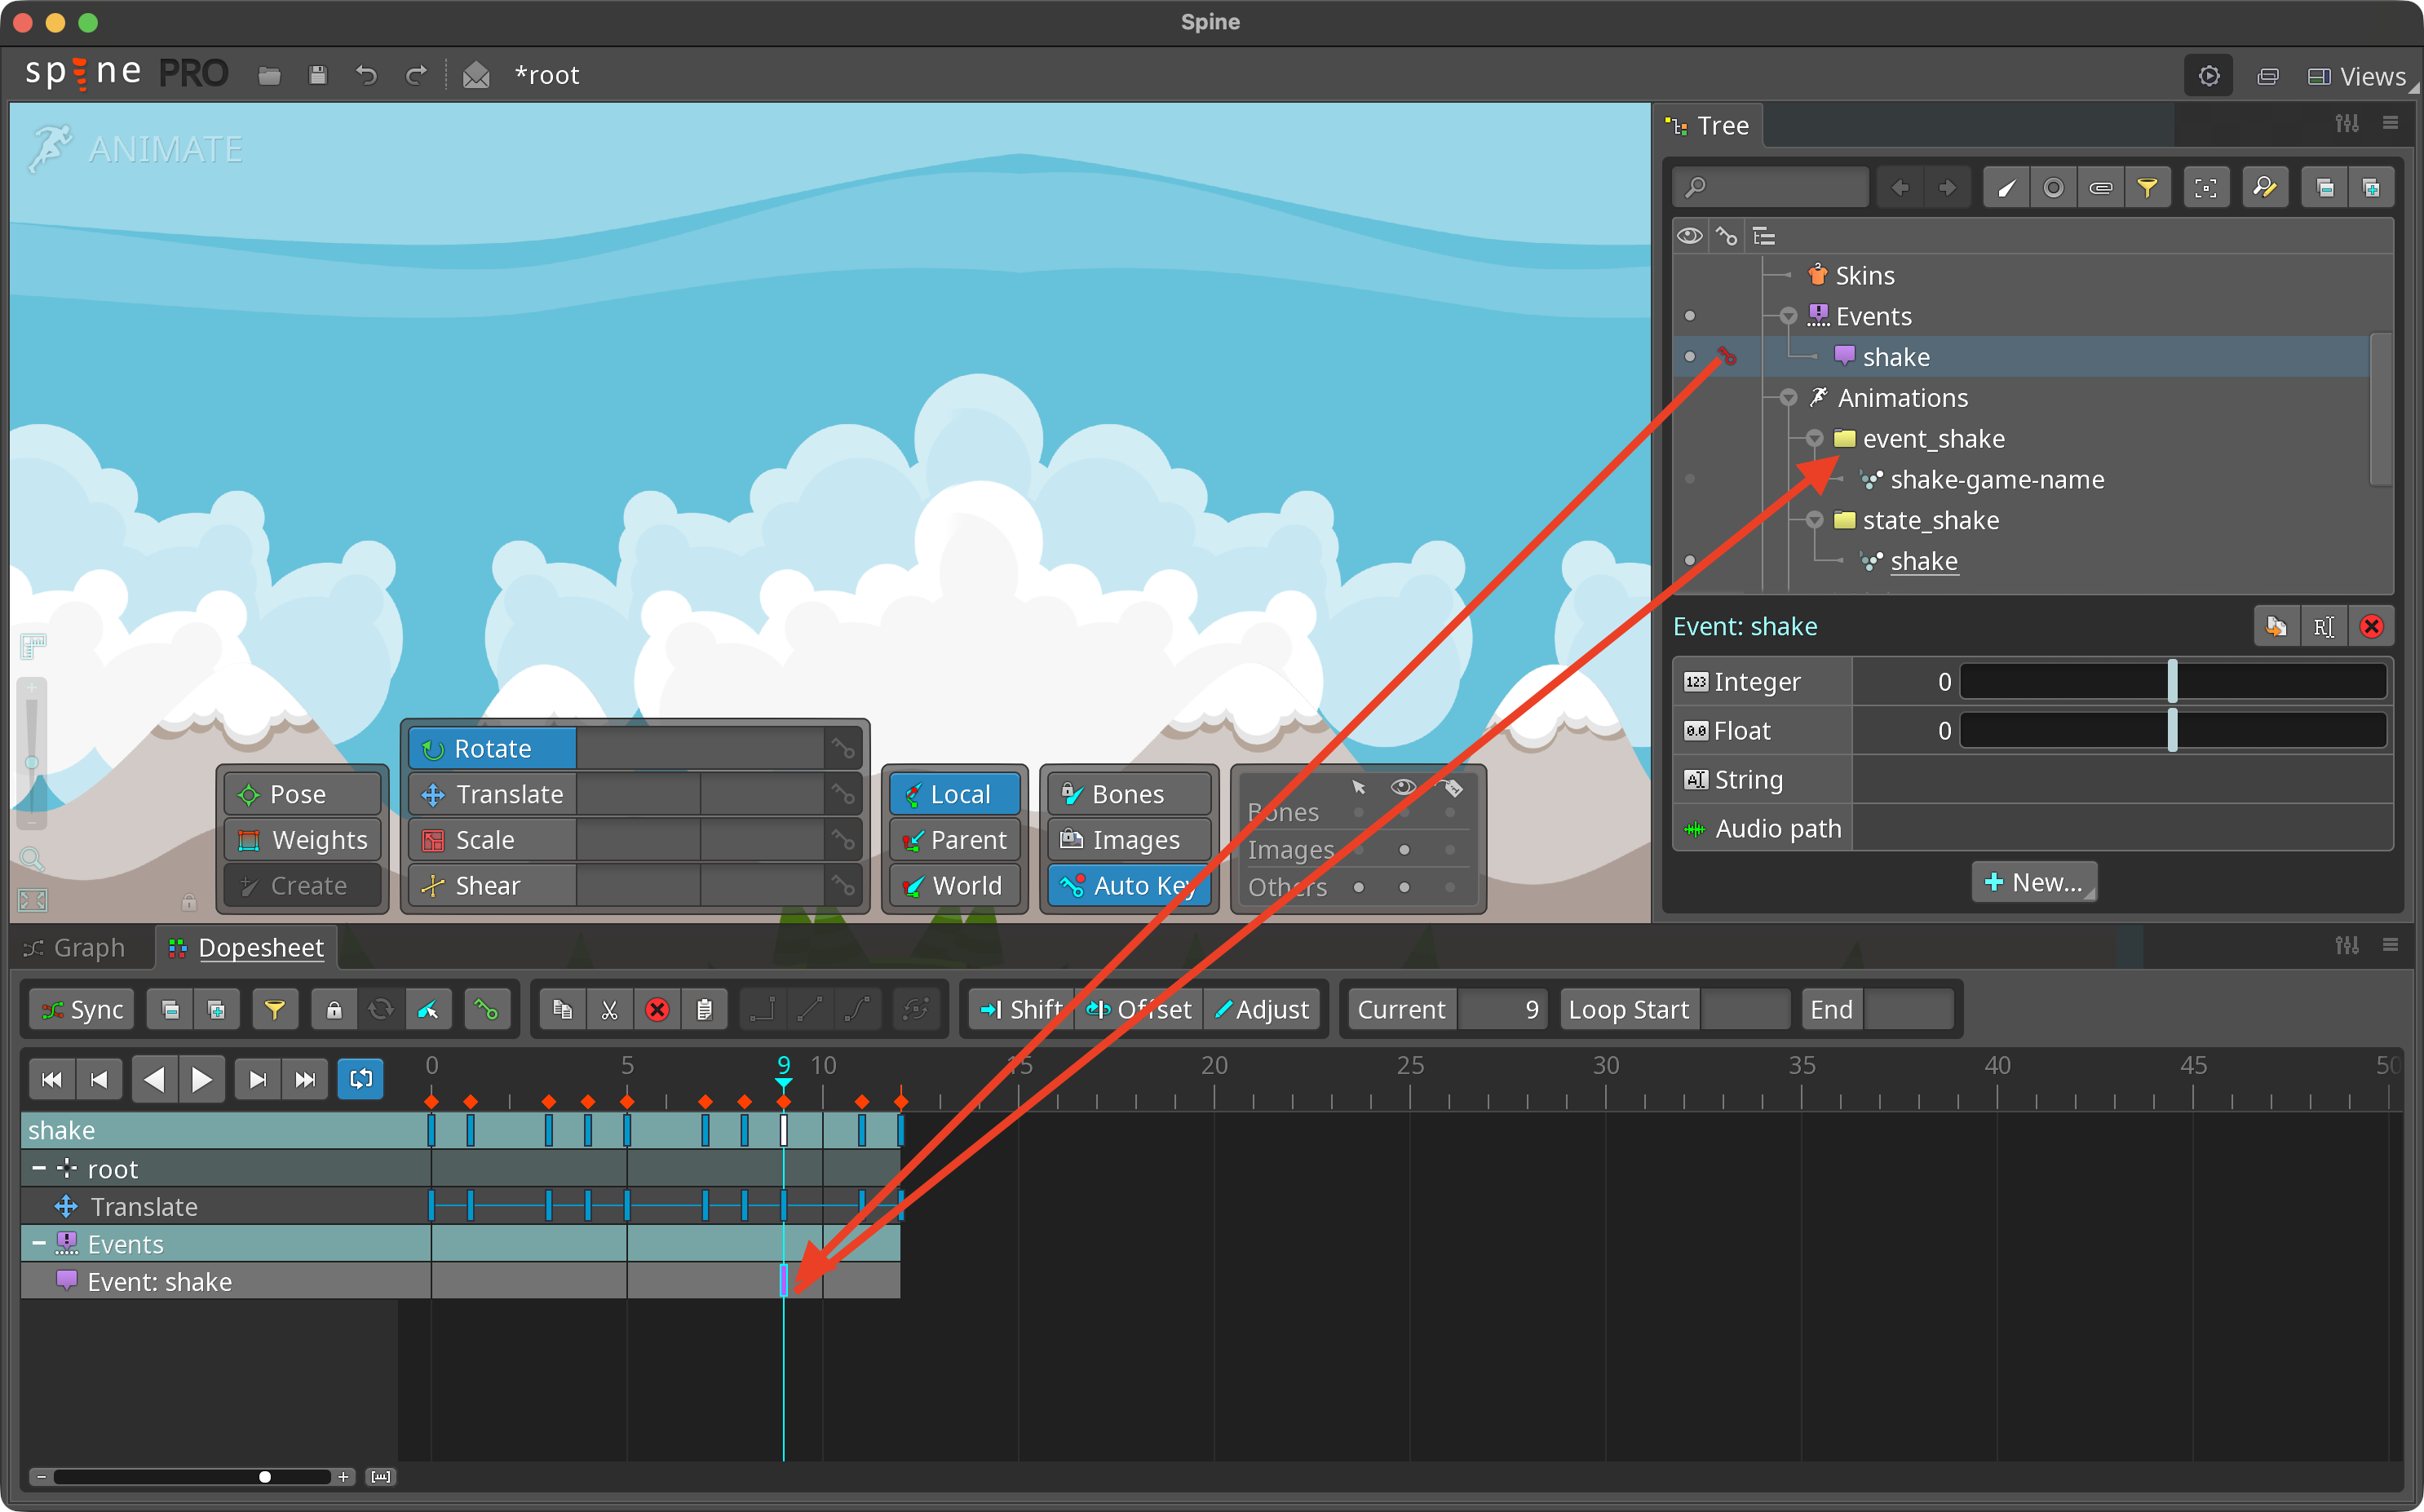Switch transform axes from Local to World
Image resolution: width=2424 pixels, height=1512 pixels.
954,885
